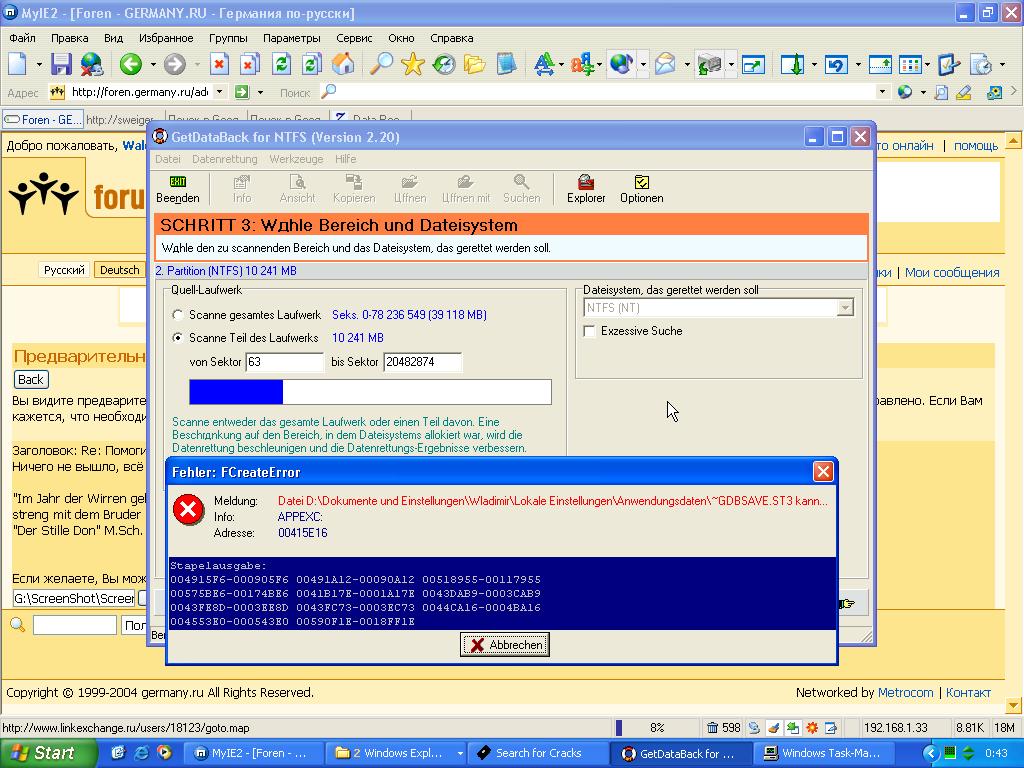Click the von Sektor input field
This screenshot has width=1024, height=768.
[284, 362]
